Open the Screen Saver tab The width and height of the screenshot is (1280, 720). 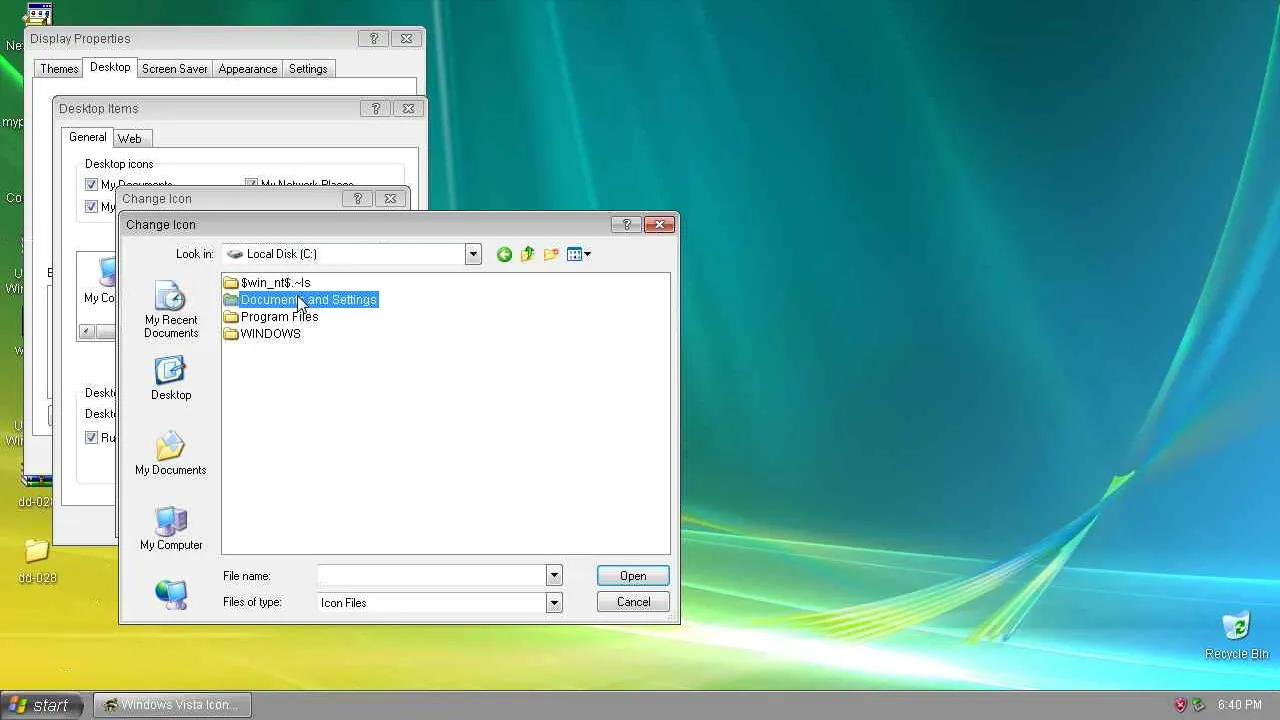pyautogui.click(x=175, y=69)
